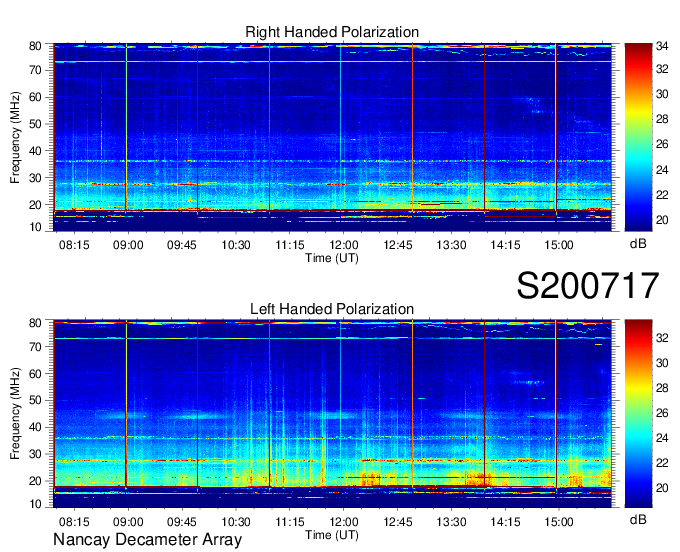This screenshot has width=680, height=552.
Task: Click the "24" value on the lower colorbar
Action: point(662,438)
